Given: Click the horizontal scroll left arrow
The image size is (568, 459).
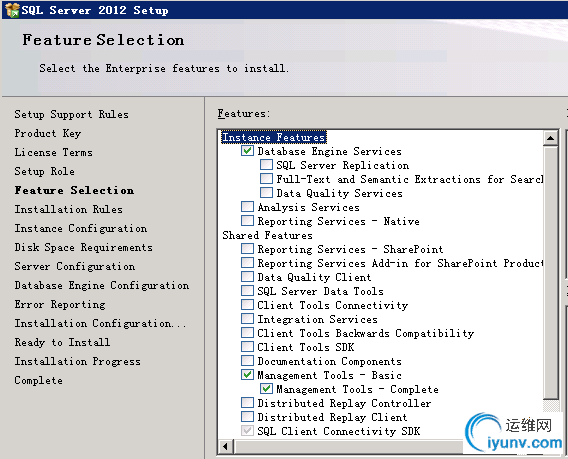Looking at the screenshot, I should pos(225,446).
